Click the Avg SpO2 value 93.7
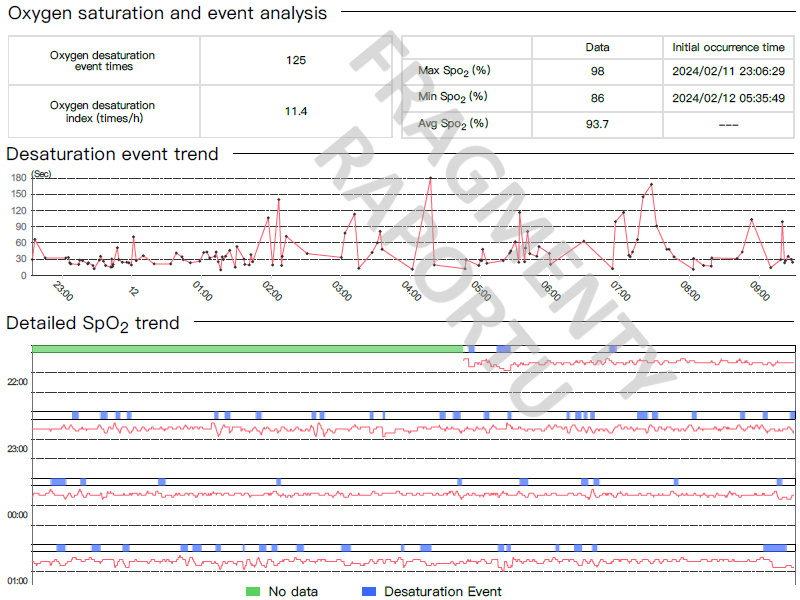 (x=596, y=124)
